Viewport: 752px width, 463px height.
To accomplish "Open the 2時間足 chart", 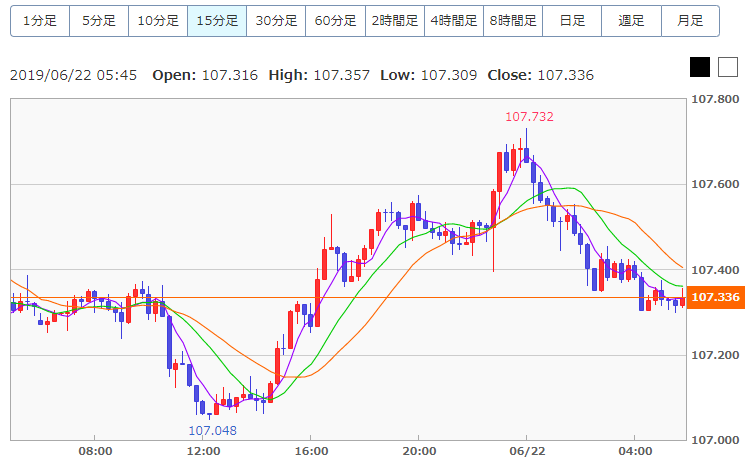I will (395, 21).
